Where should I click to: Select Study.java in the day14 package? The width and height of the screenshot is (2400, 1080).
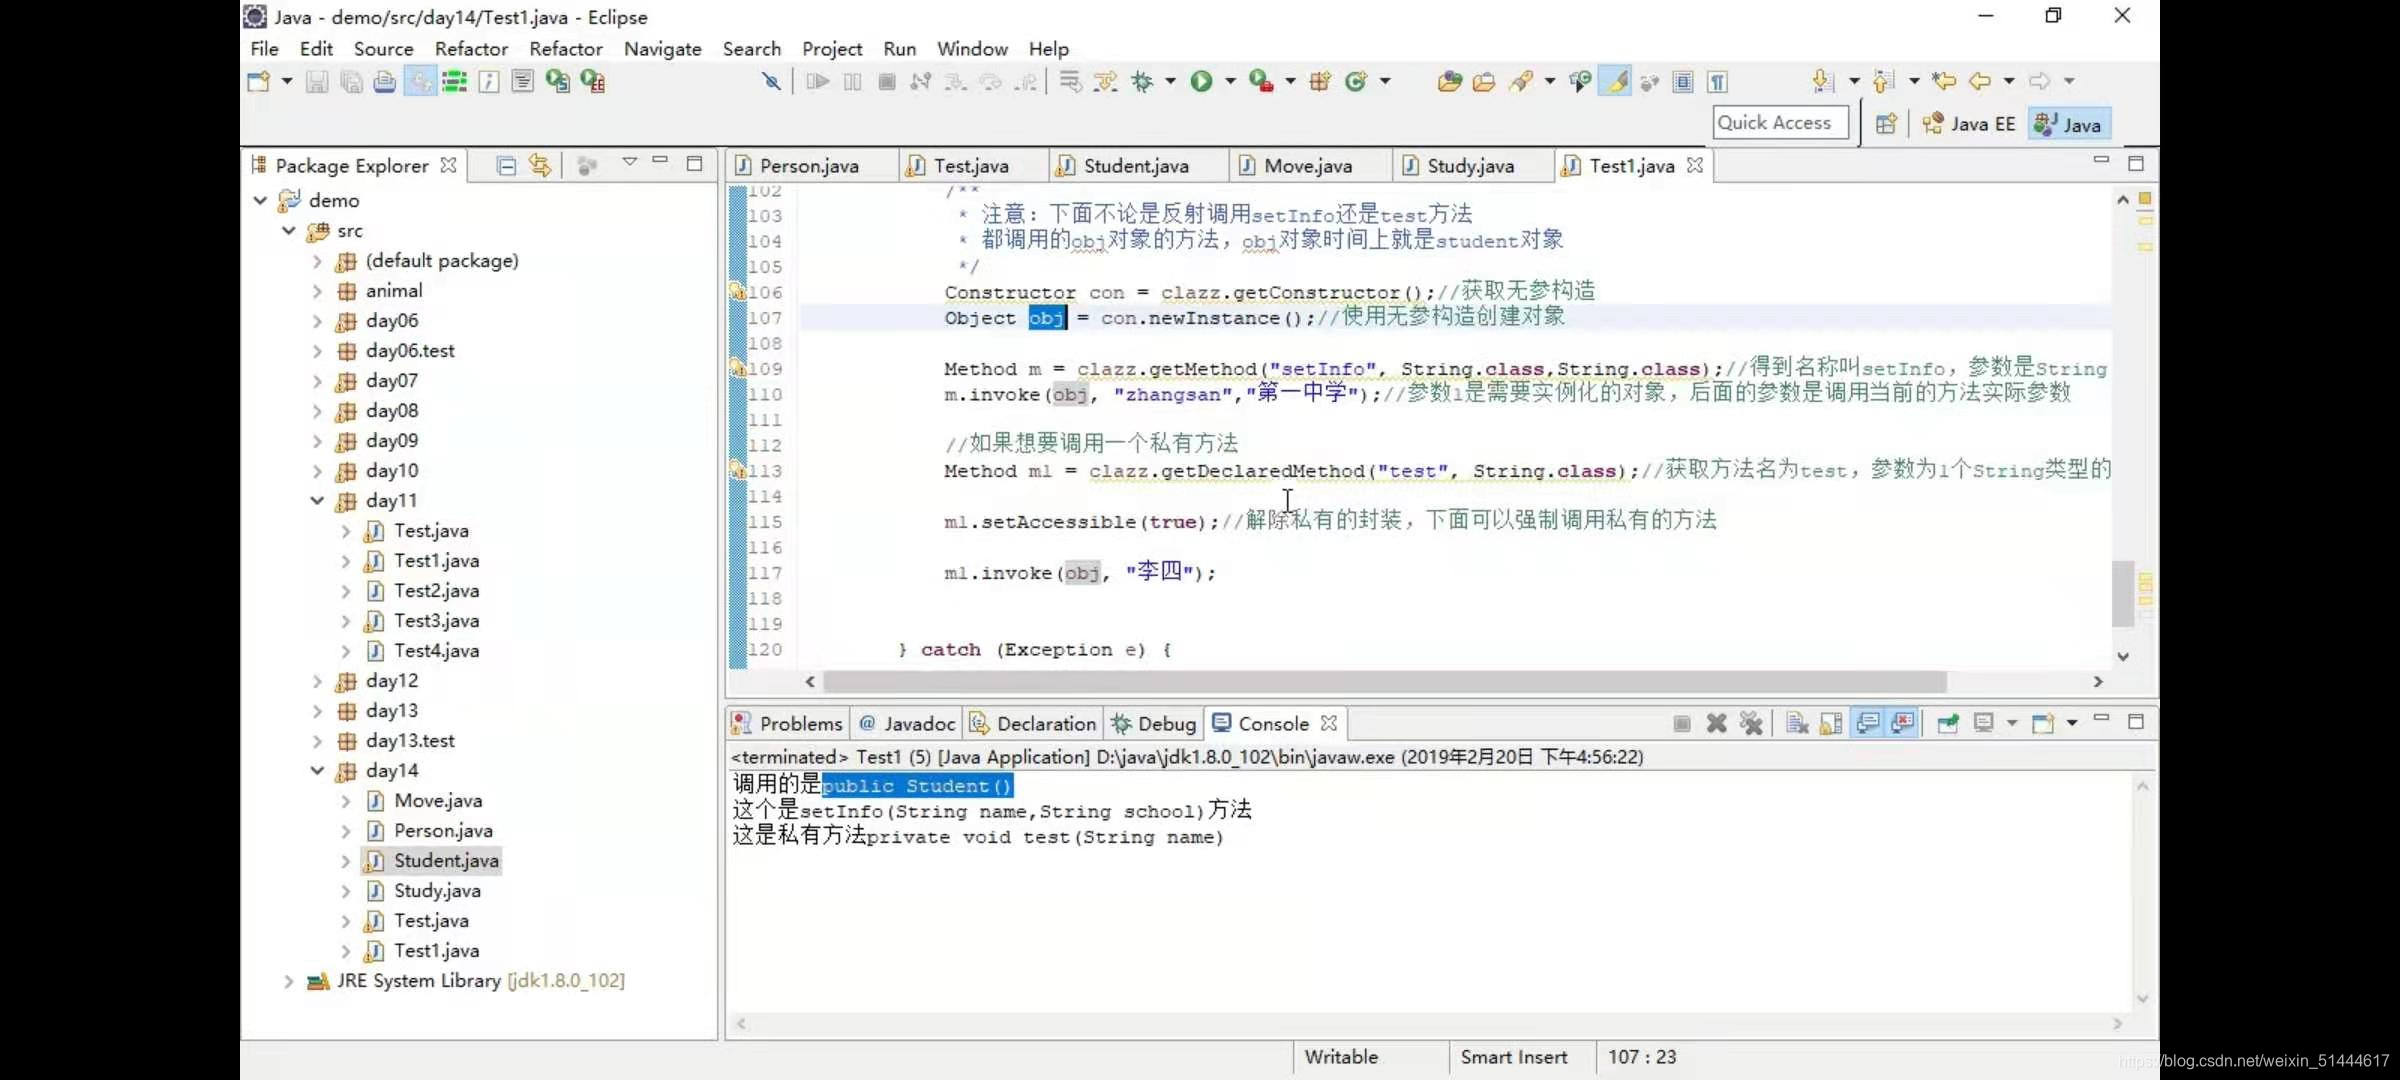pyautogui.click(x=437, y=891)
